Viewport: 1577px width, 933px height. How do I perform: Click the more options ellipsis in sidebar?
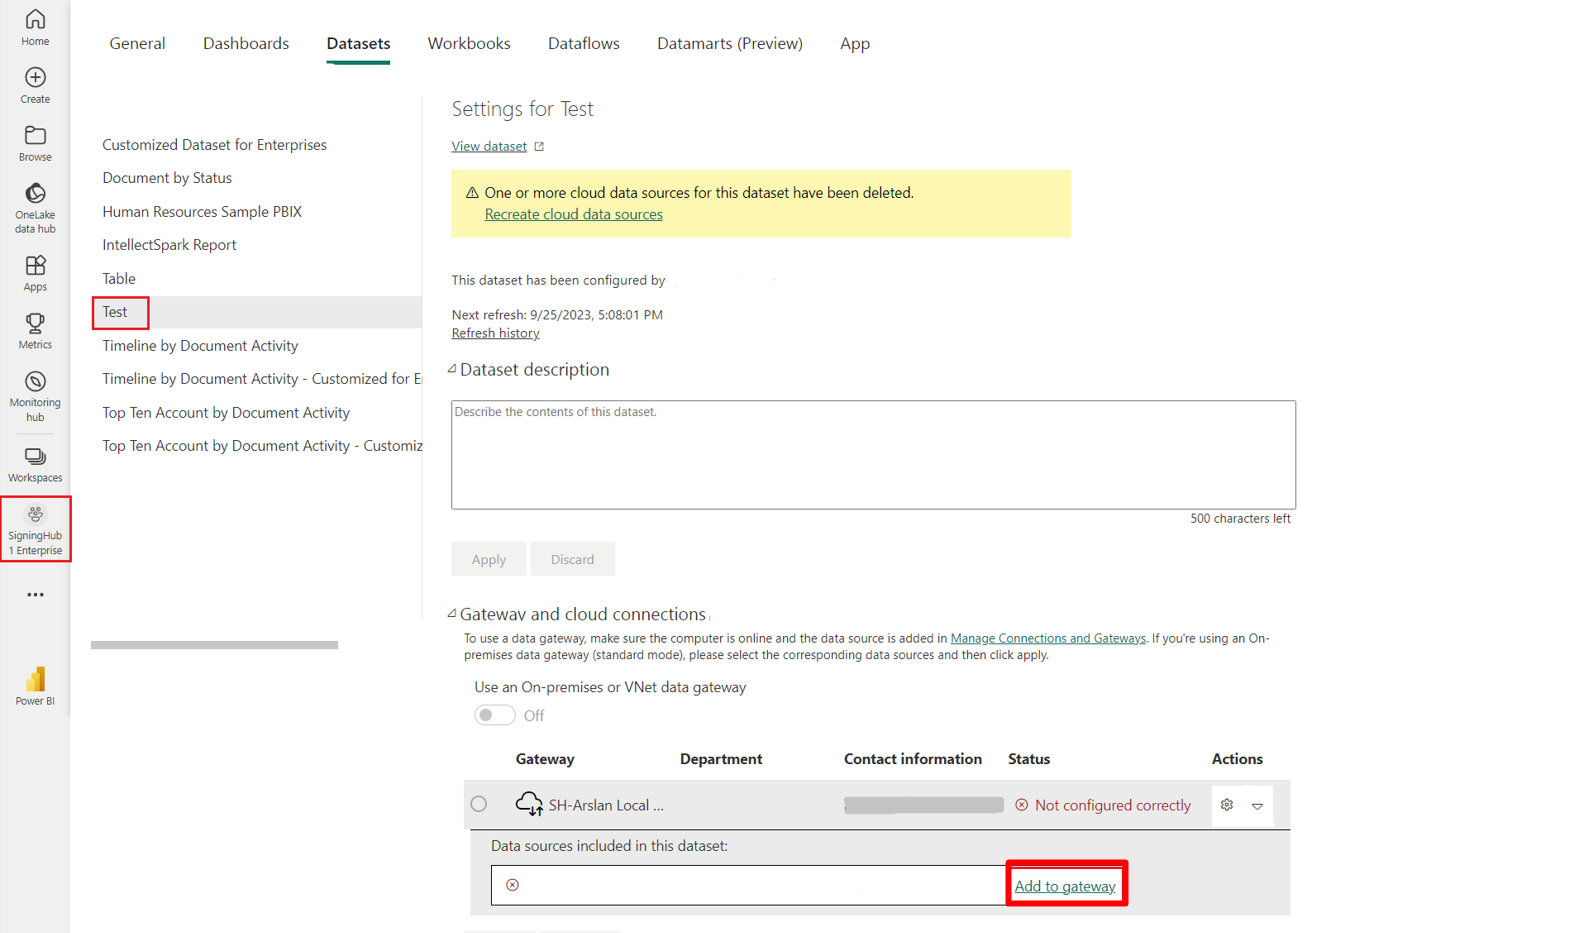[x=35, y=595]
